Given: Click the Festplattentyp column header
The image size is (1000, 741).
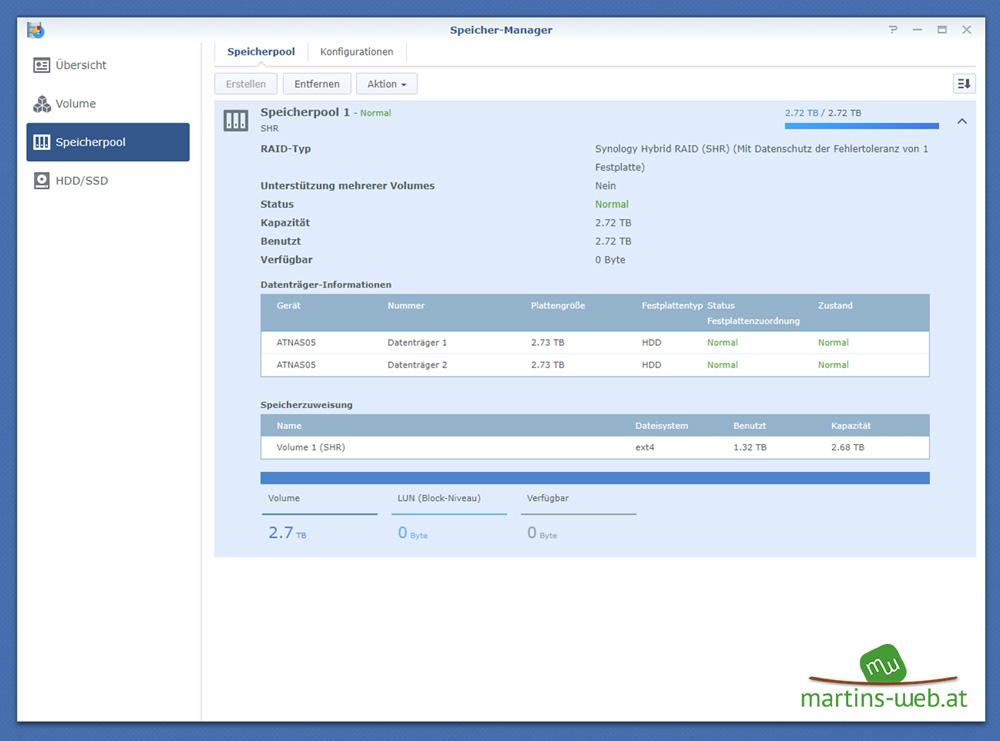Looking at the screenshot, I should pyautogui.click(x=672, y=305).
